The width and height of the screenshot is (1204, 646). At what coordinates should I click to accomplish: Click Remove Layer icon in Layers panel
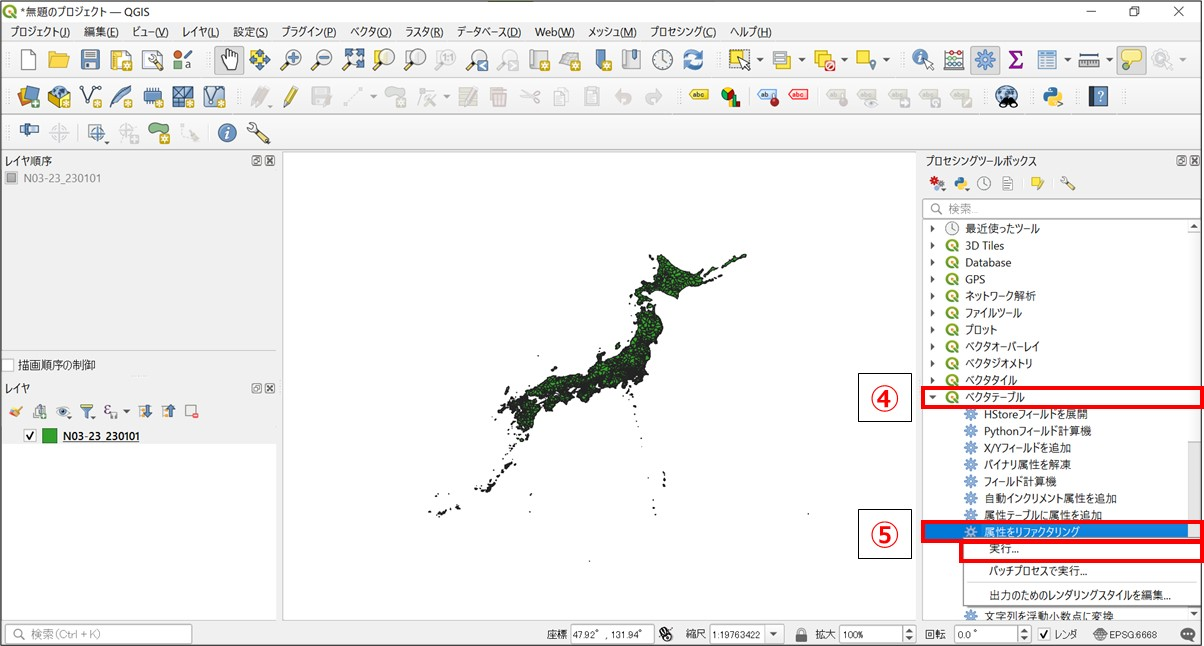click(191, 411)
